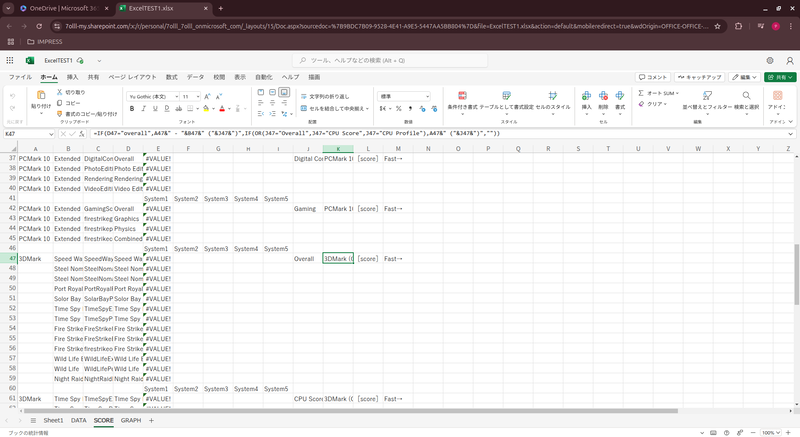Switch to the 挿入 ribbon tab
Screen dimensions: 800x437
[x=72, y=77]
